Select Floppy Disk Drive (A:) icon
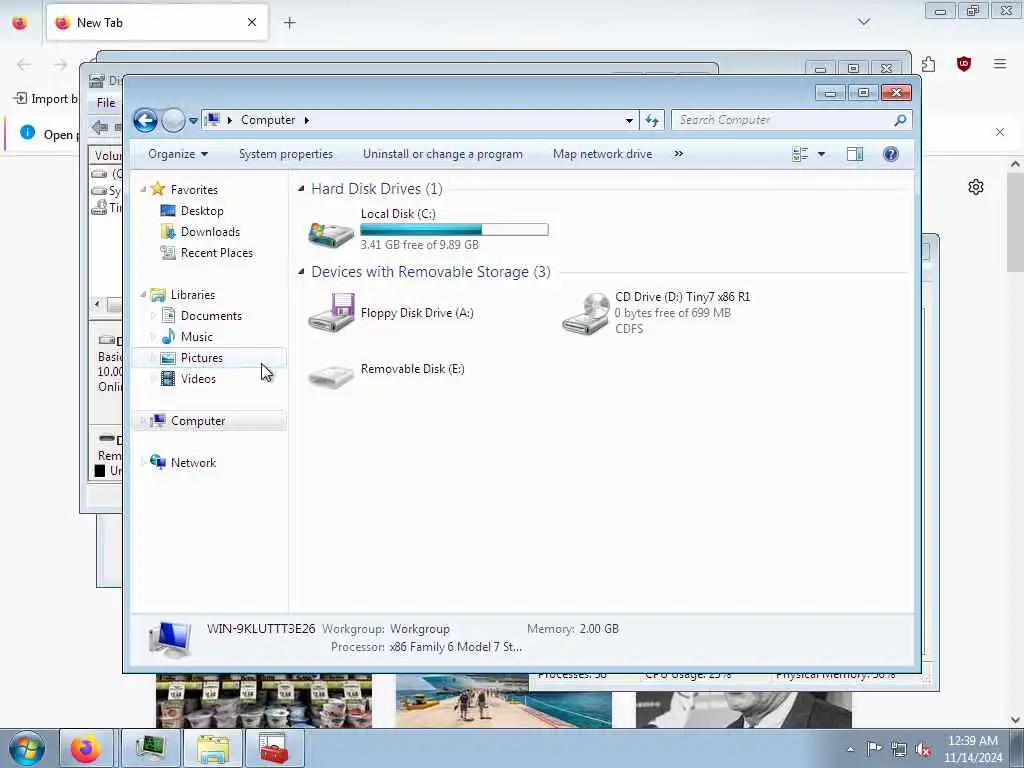The height and width of the screenshot is (768, 1024). pos(331,313)
